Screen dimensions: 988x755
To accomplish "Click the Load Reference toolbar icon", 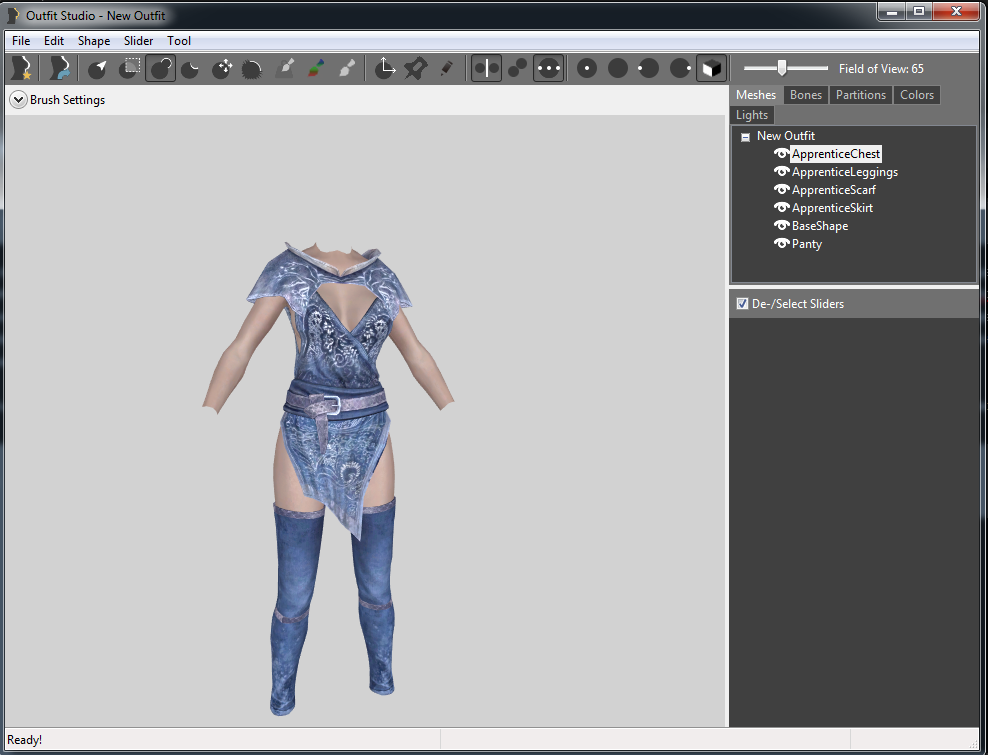I will (61, 68).
